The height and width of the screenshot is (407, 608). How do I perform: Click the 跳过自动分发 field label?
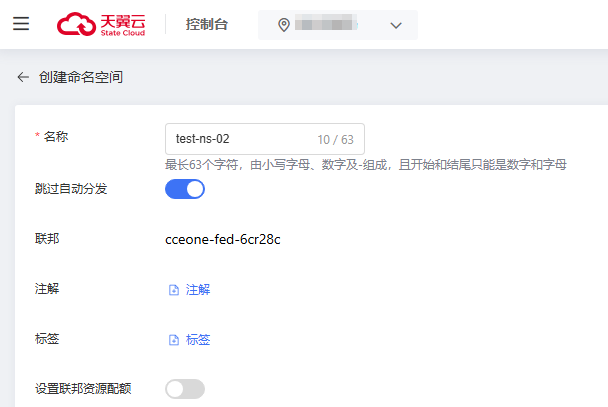tap(69, 187)
